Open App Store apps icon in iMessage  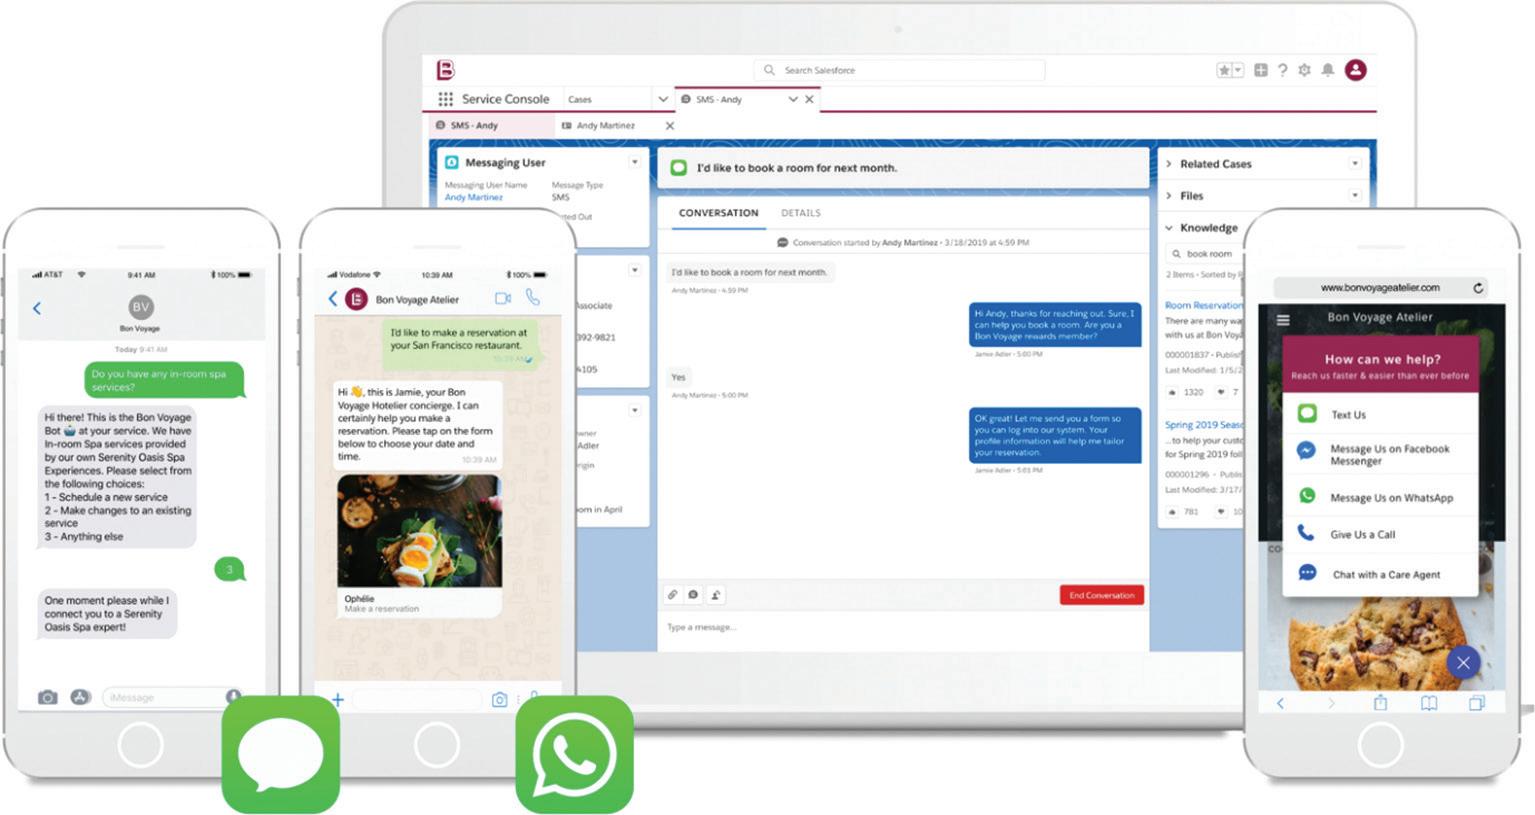point(81,697)
